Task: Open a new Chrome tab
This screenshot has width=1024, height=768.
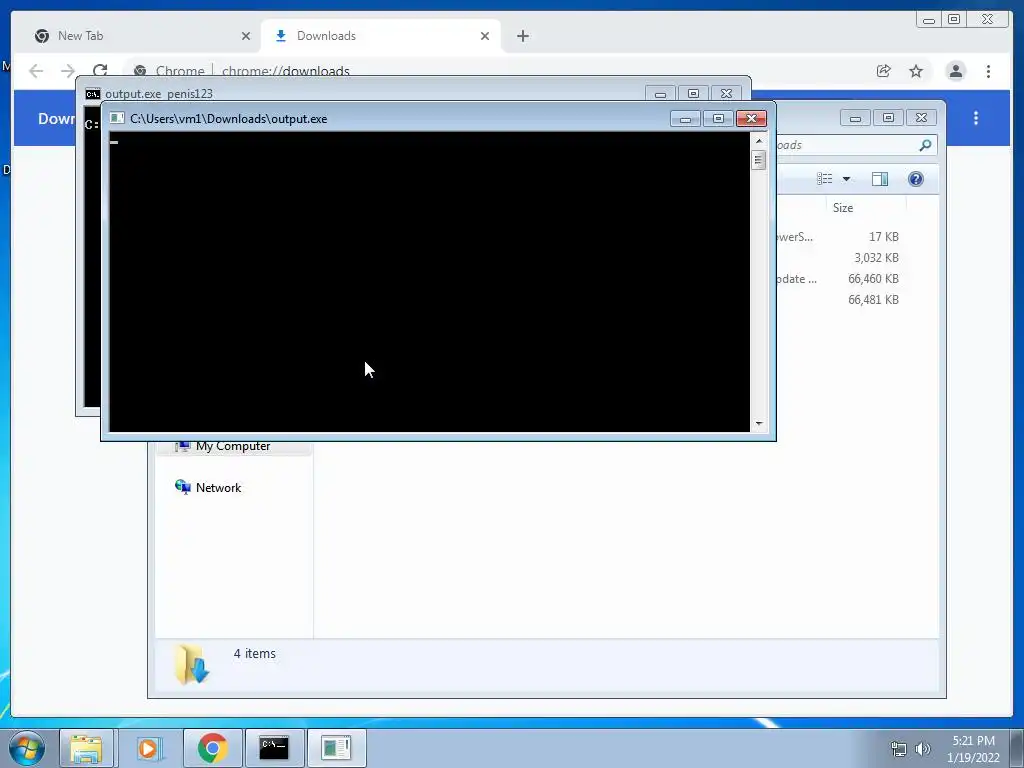Action: tap(522, 36)
